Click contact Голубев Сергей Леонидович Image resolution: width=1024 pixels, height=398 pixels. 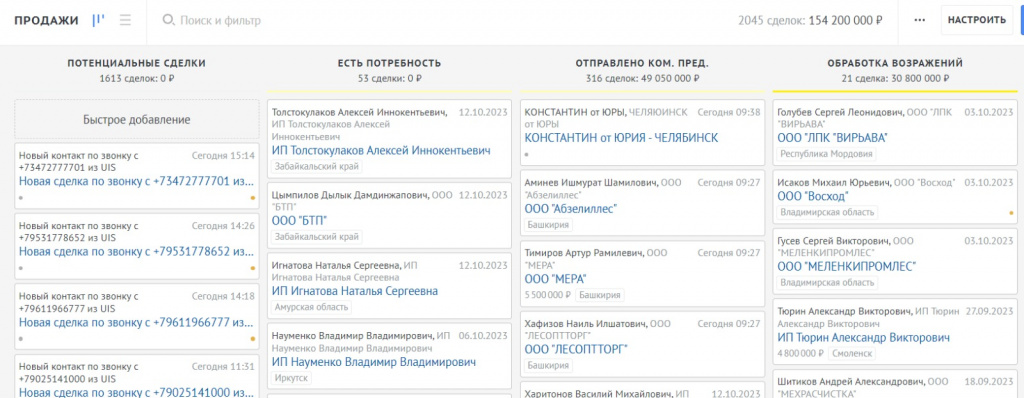click(840, 112)
